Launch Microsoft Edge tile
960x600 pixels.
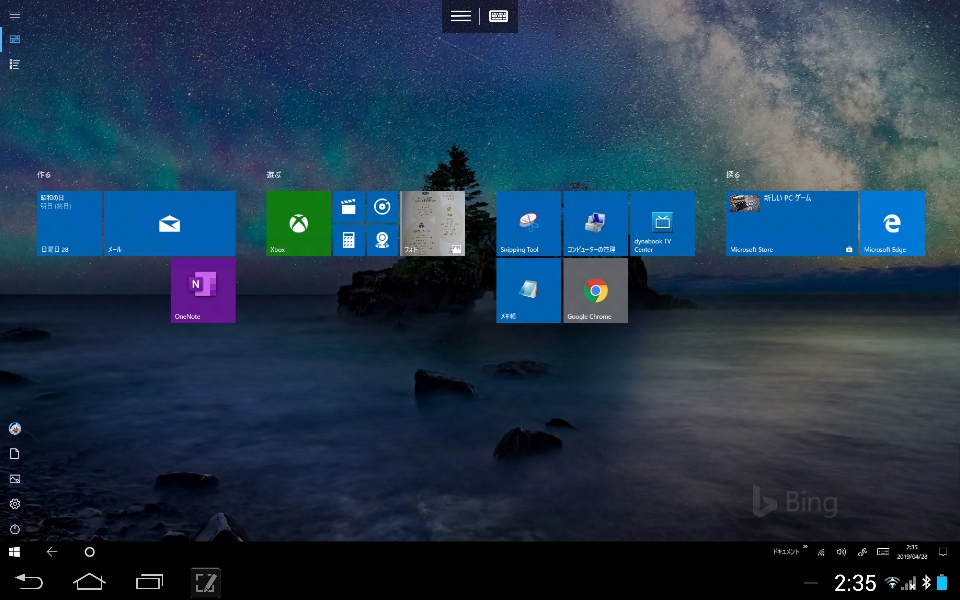tap(892, 223)
